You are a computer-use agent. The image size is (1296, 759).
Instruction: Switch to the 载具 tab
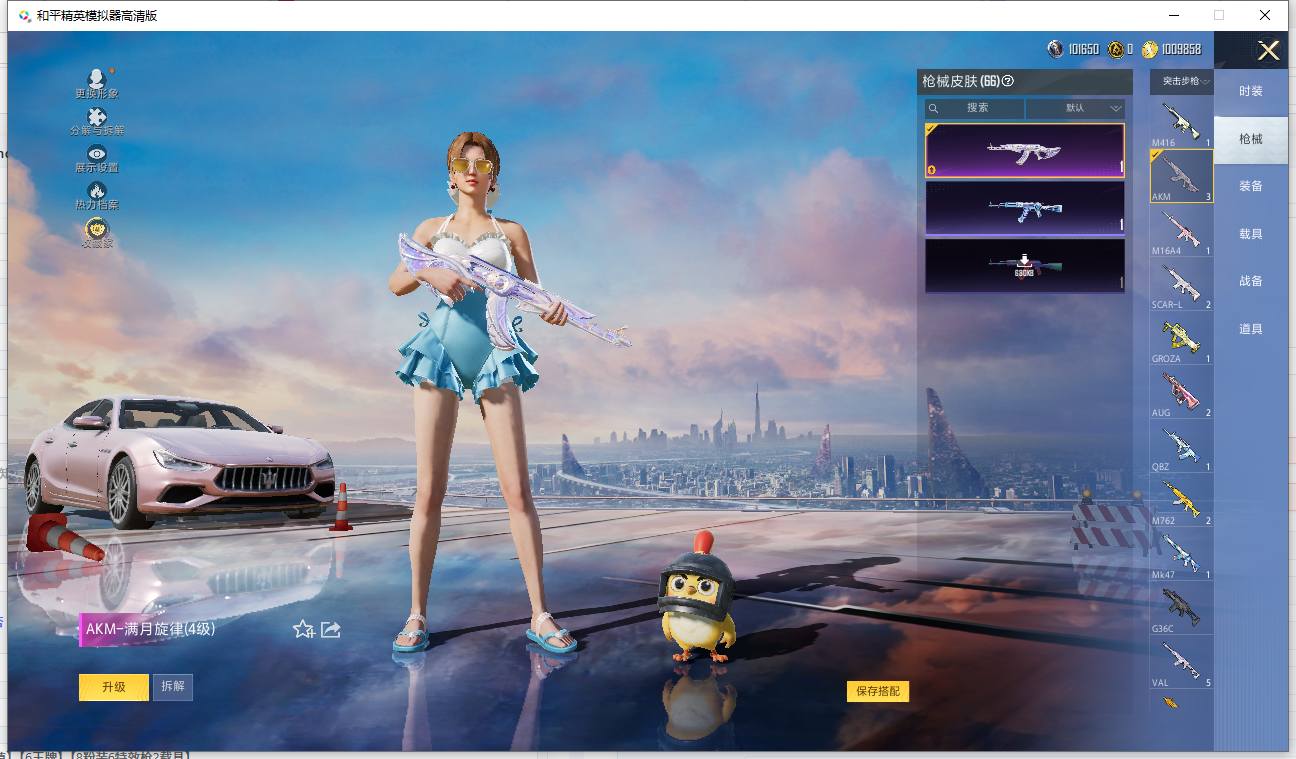(x=1251, y=234)
